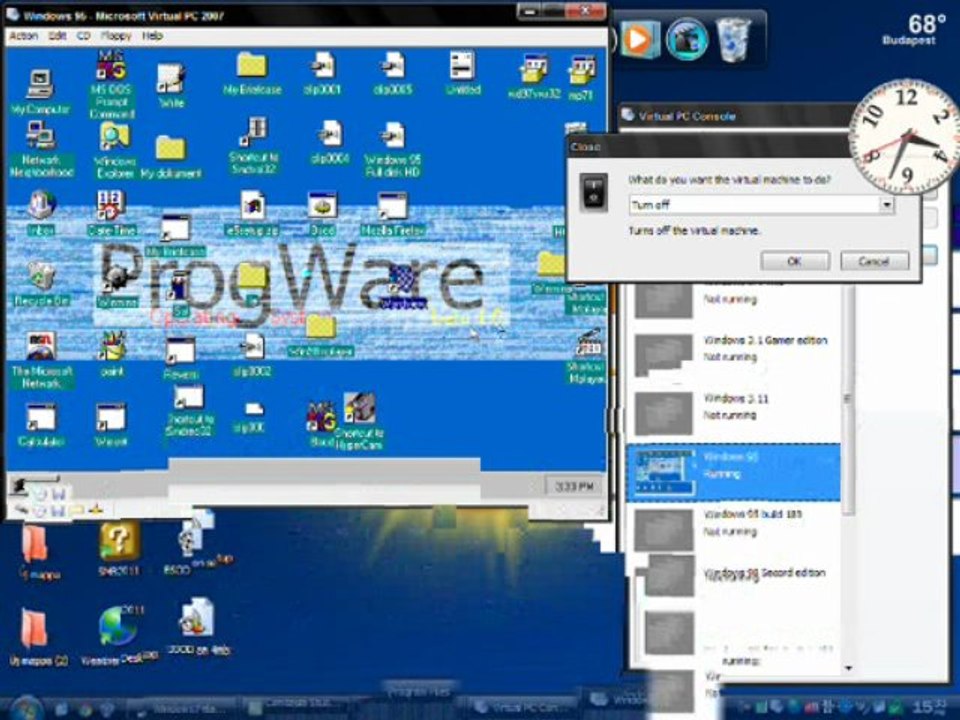Screen dimensions: 960x720
Task: Launch the paint shortcut icon
Action: coord(112,354)
